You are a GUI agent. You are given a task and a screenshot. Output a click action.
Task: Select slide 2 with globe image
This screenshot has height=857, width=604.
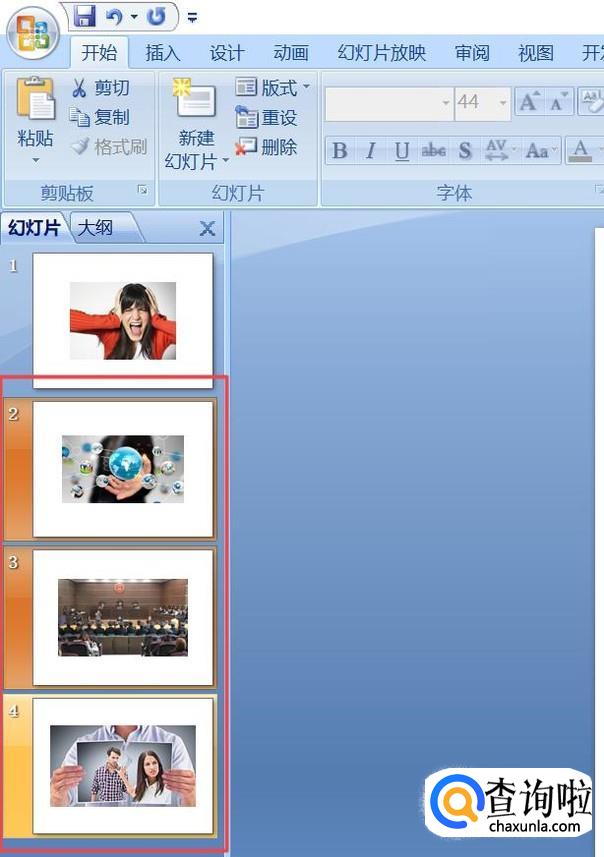tap(123, 469)
